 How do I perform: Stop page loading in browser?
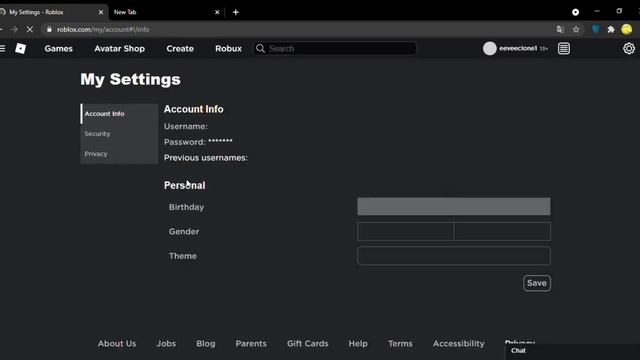pos(30,29)
